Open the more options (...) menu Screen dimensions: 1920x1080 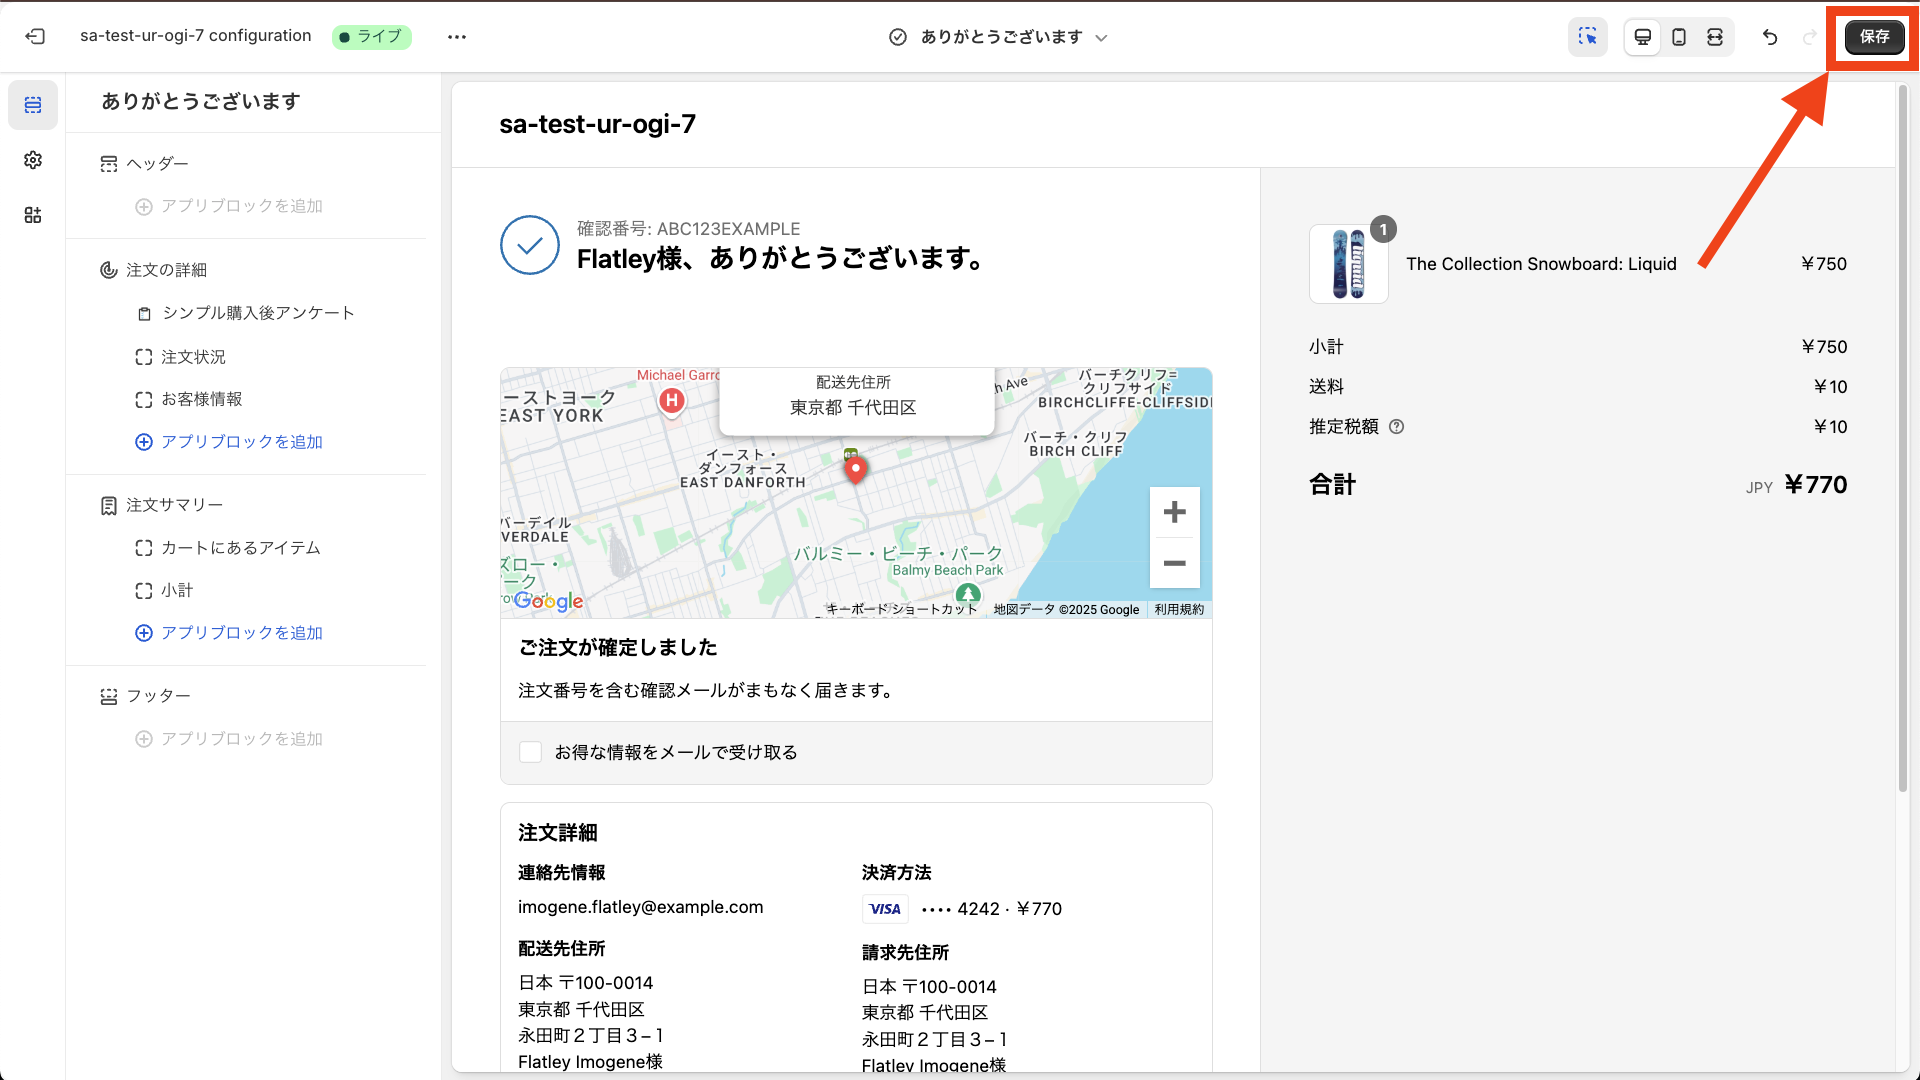(x=457, y=37)
